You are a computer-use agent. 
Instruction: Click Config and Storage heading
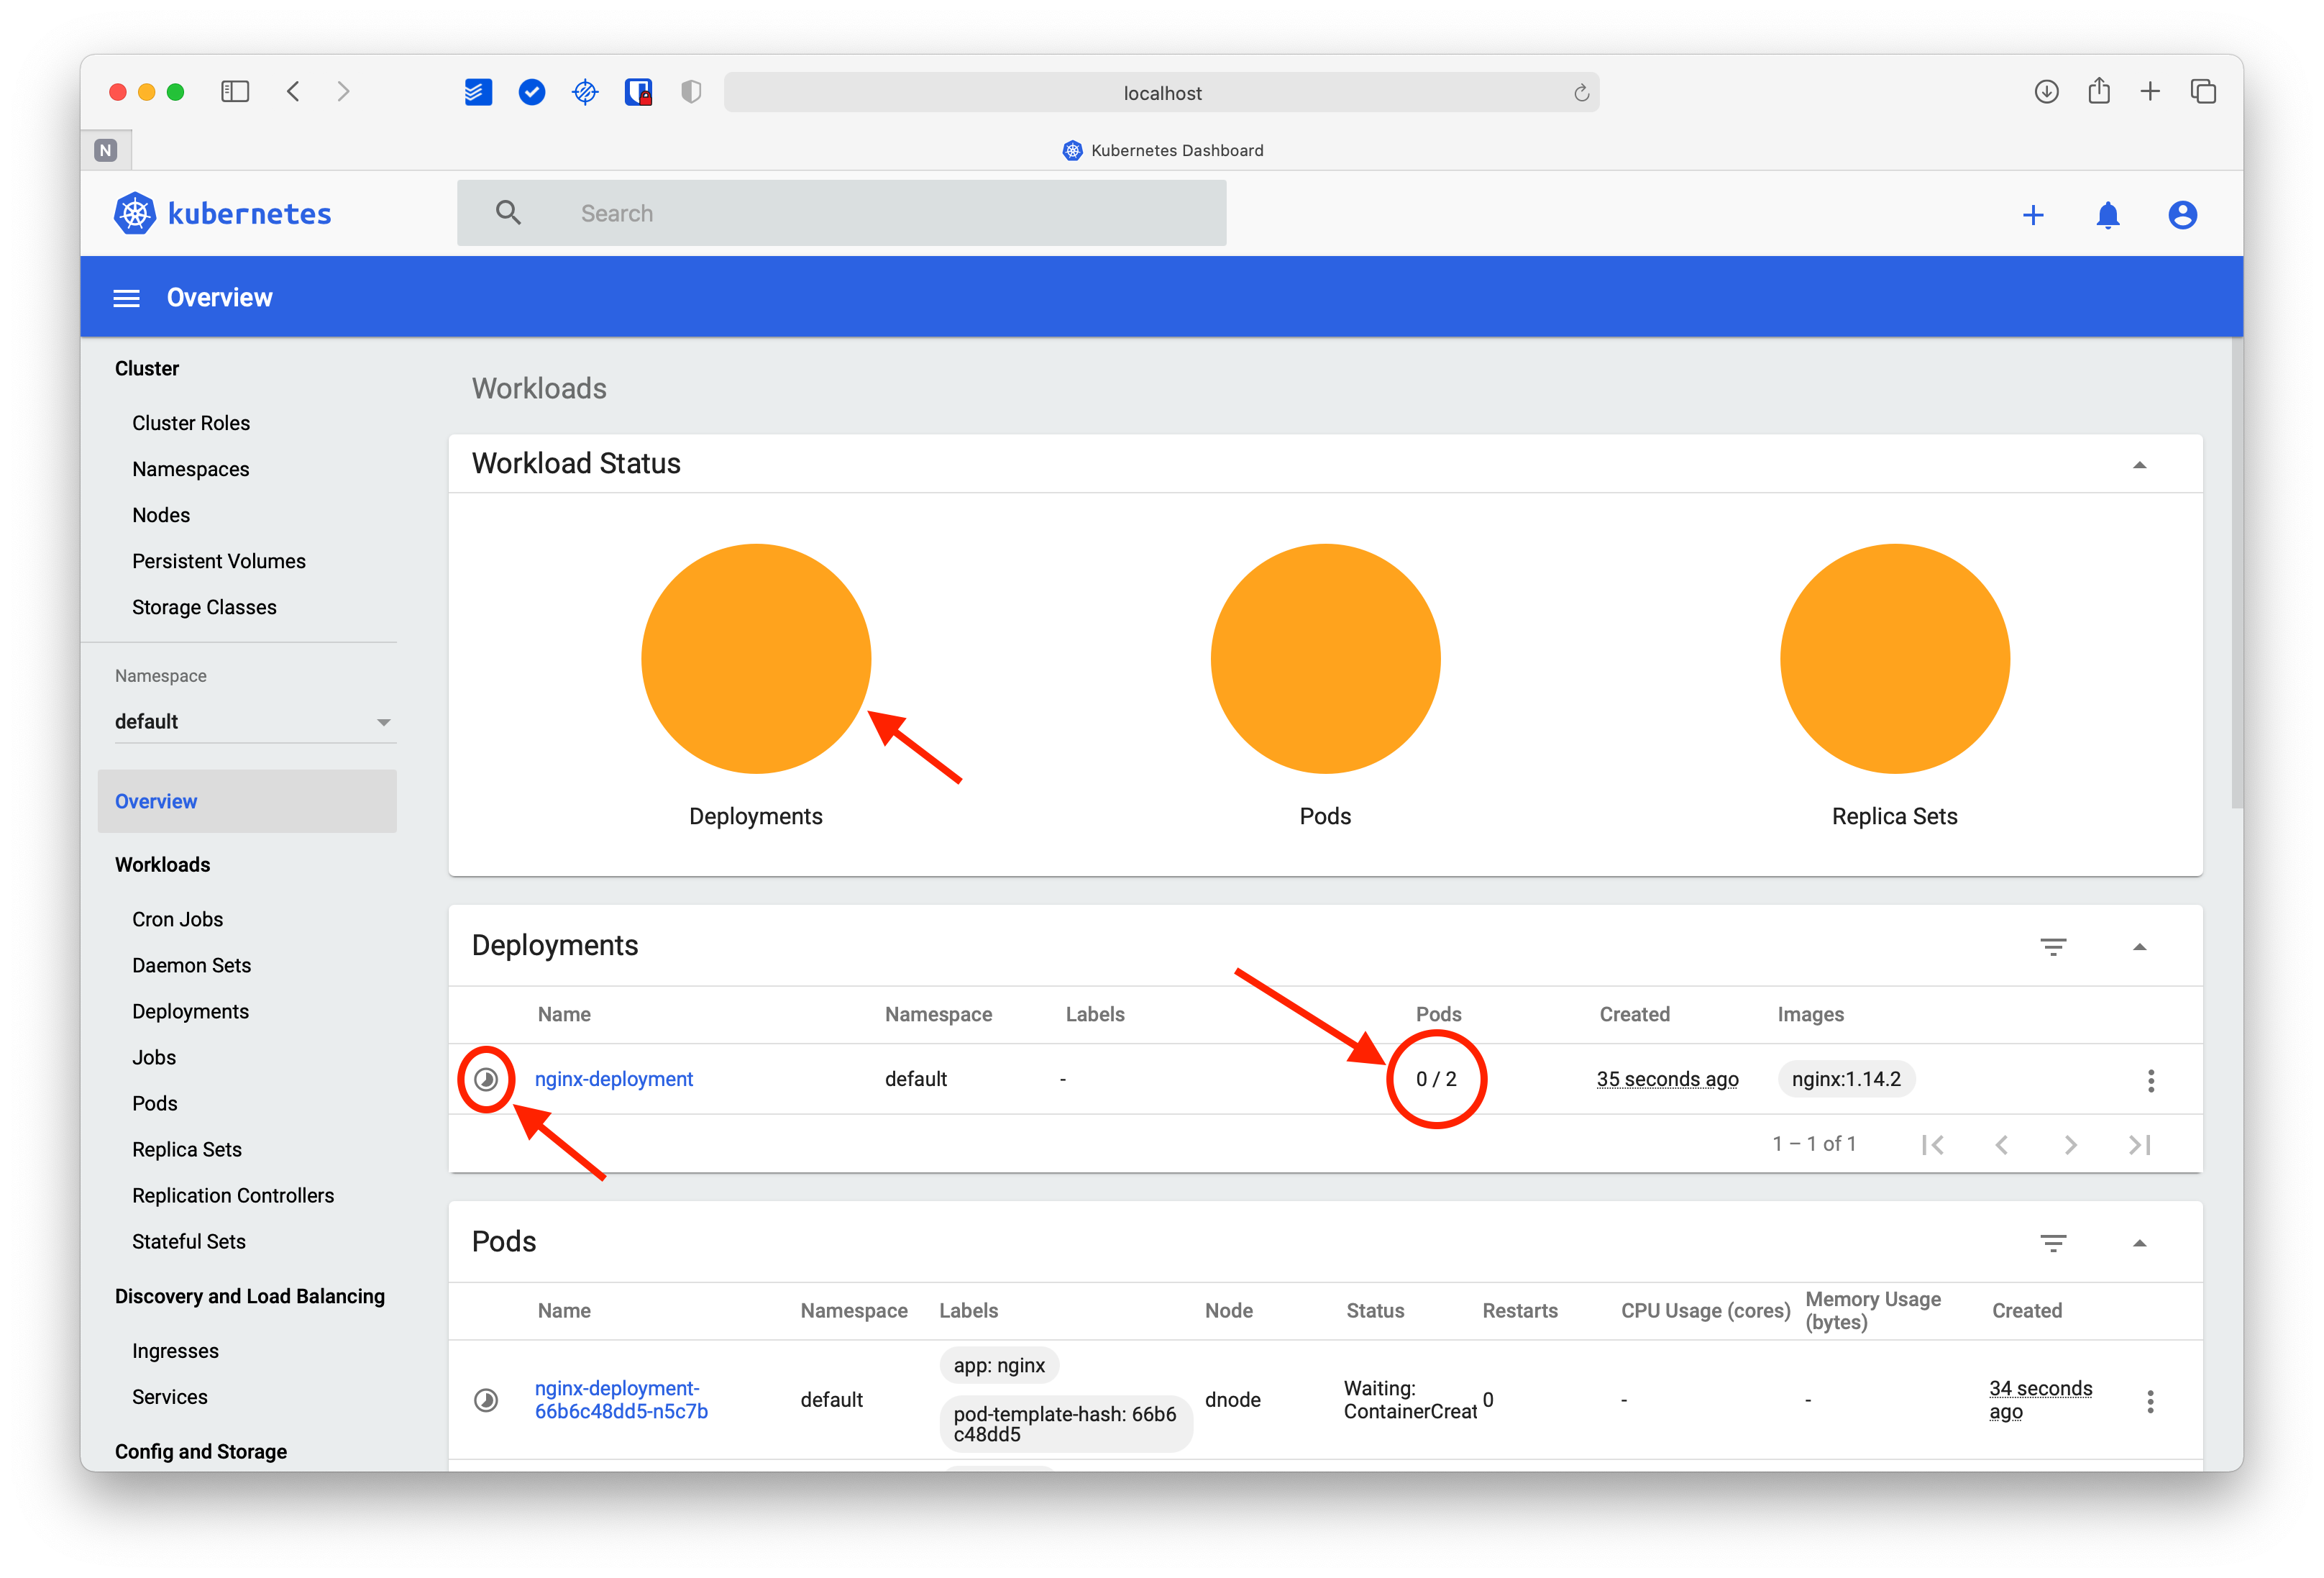tap(200, 1451)
